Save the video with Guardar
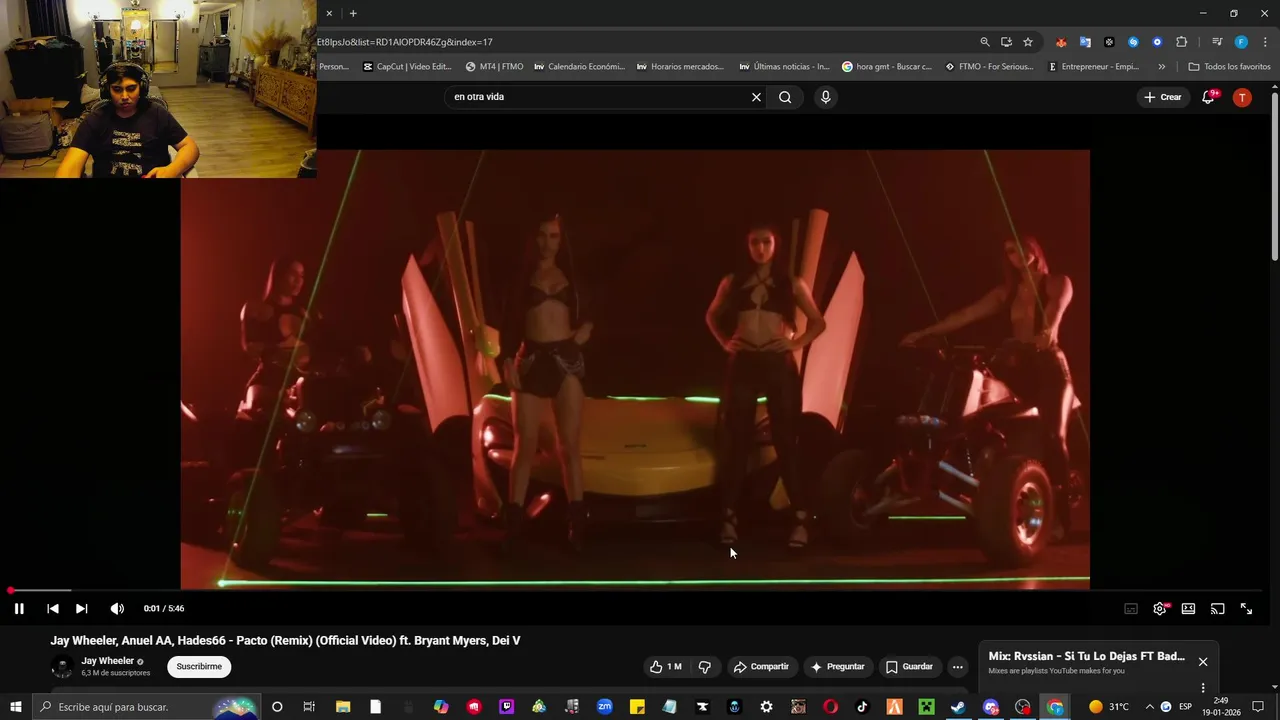 pos(909,667)
